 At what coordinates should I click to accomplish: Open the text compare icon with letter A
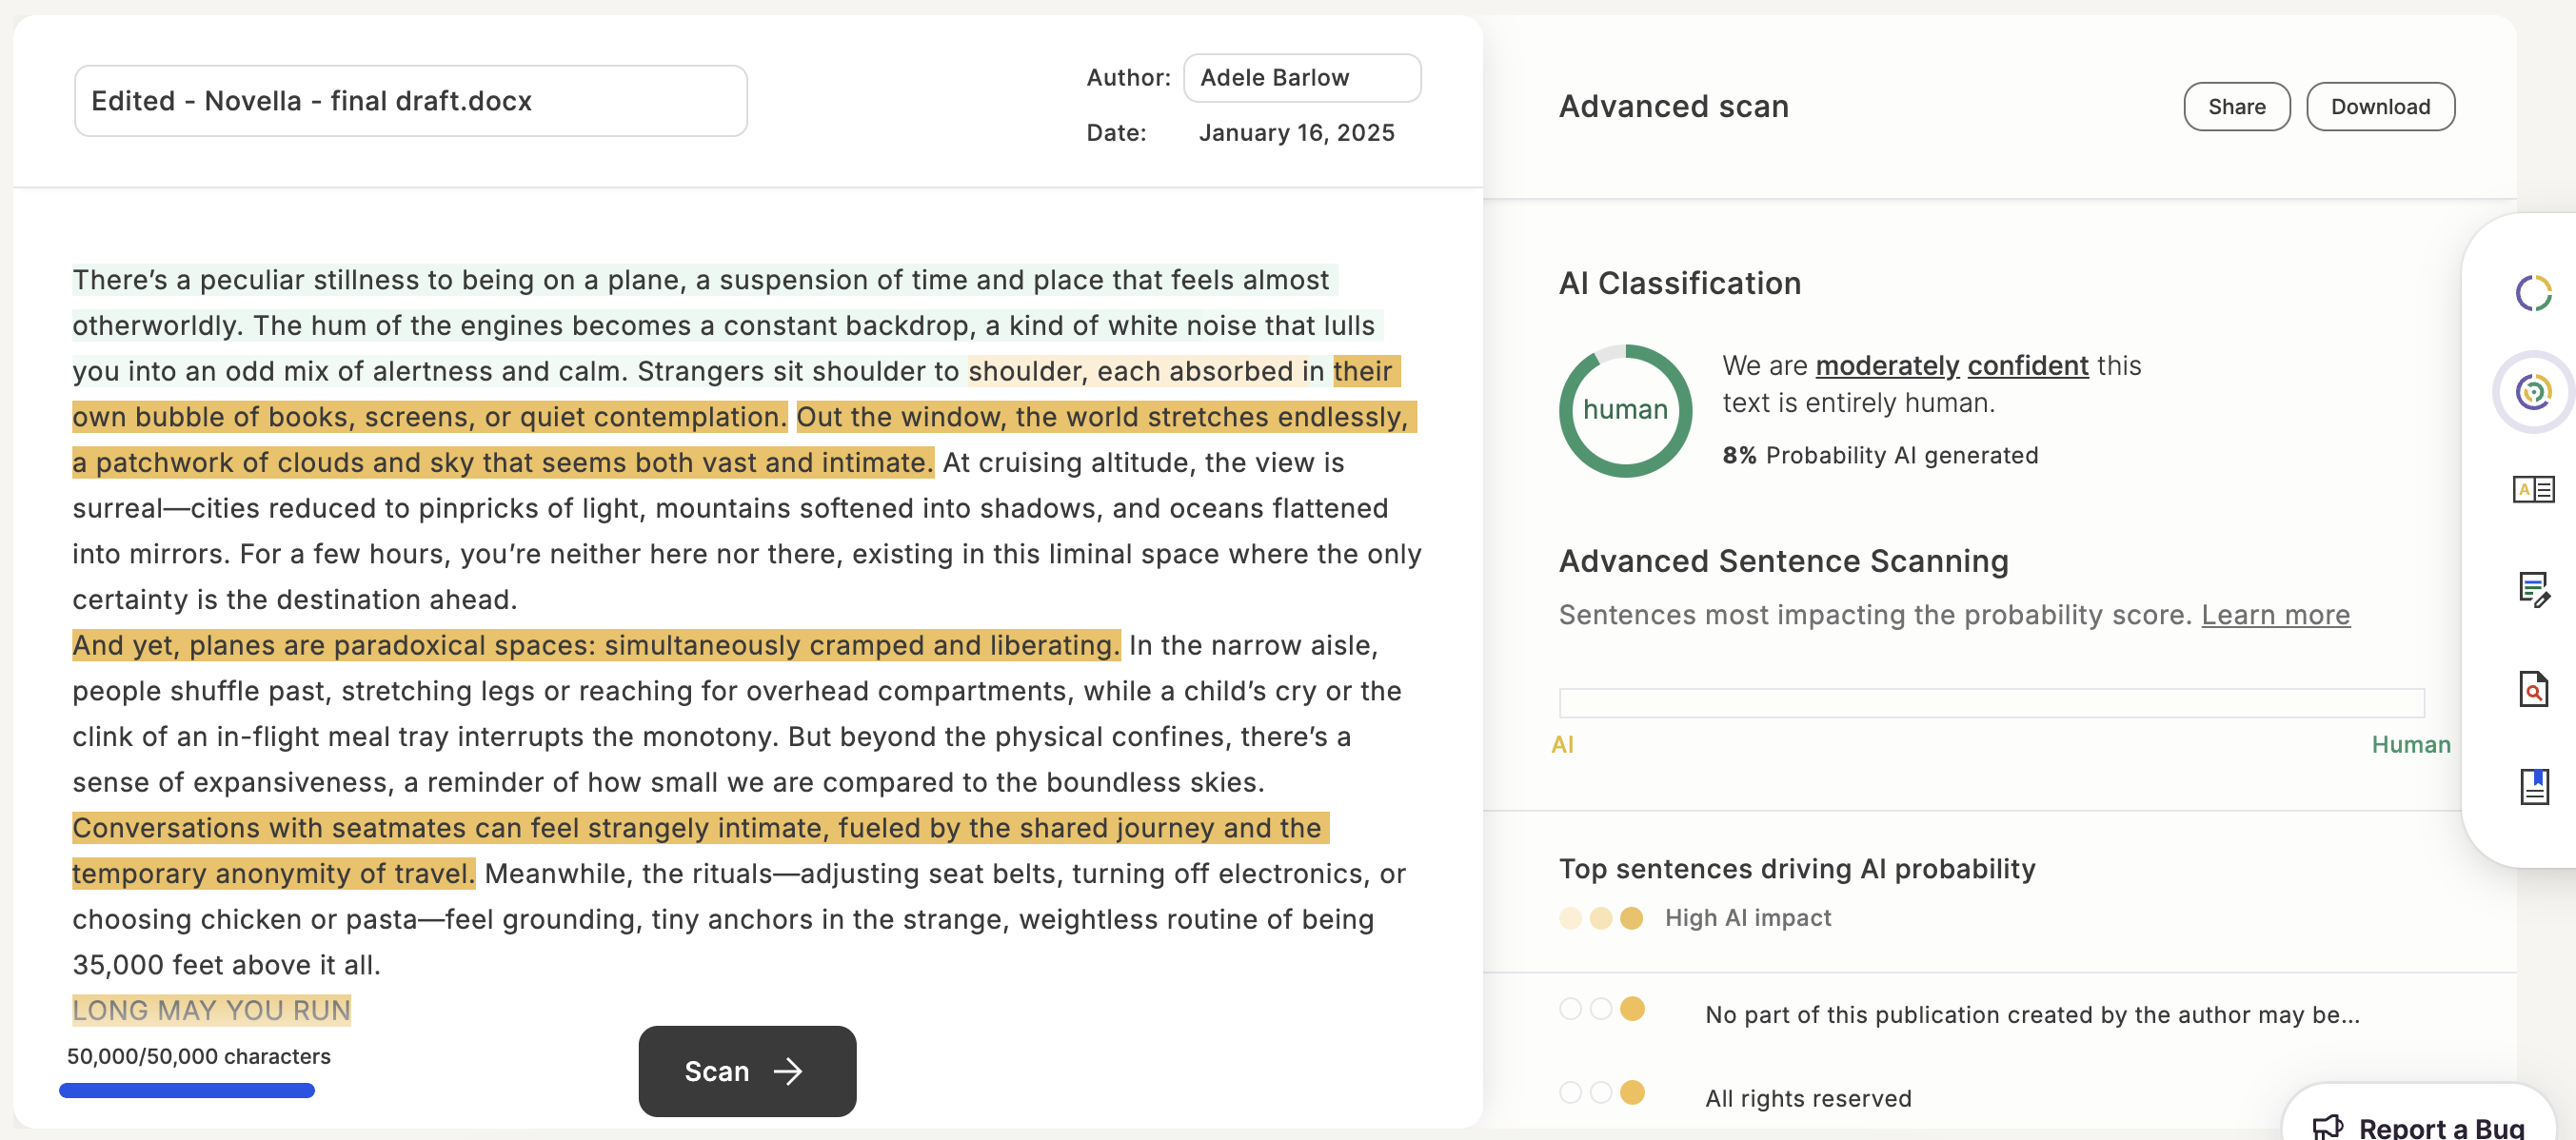point(2533,489)
